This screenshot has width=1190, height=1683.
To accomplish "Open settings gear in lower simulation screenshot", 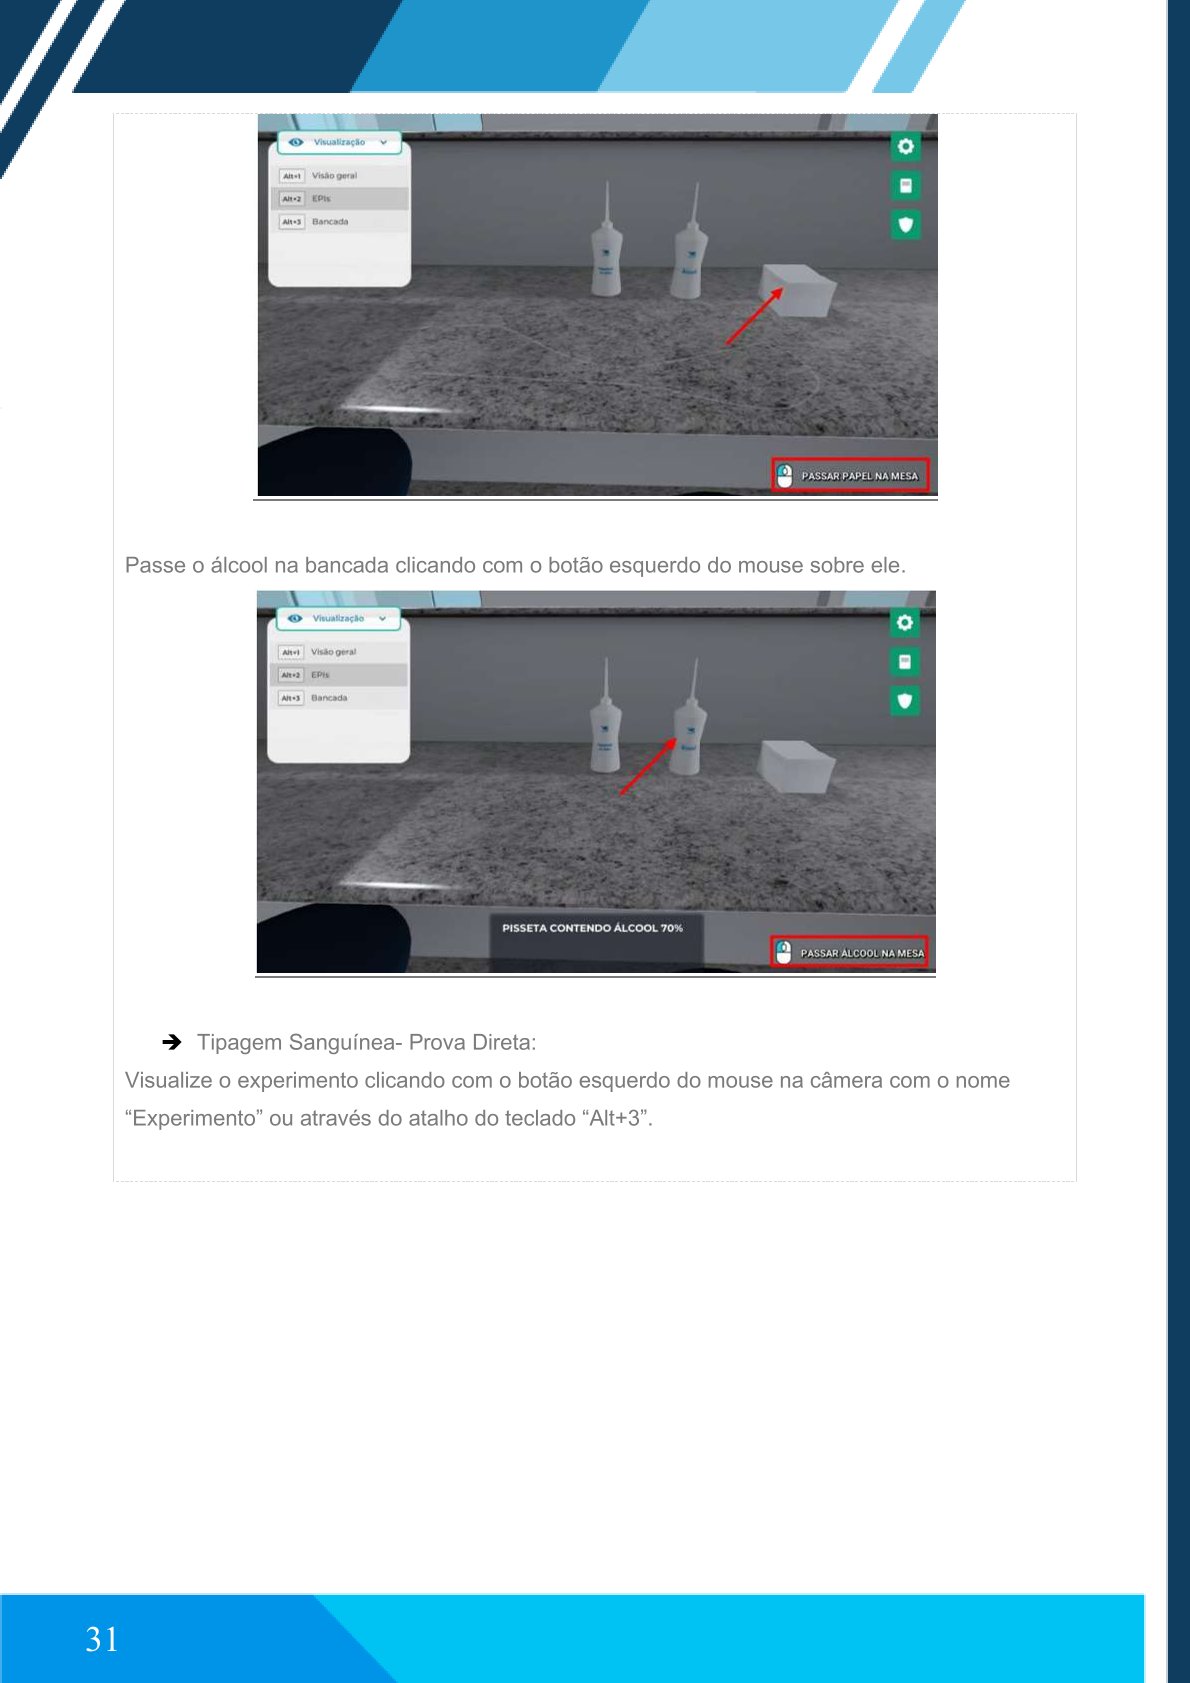I will pyautogui.click(x=904, y=623).
